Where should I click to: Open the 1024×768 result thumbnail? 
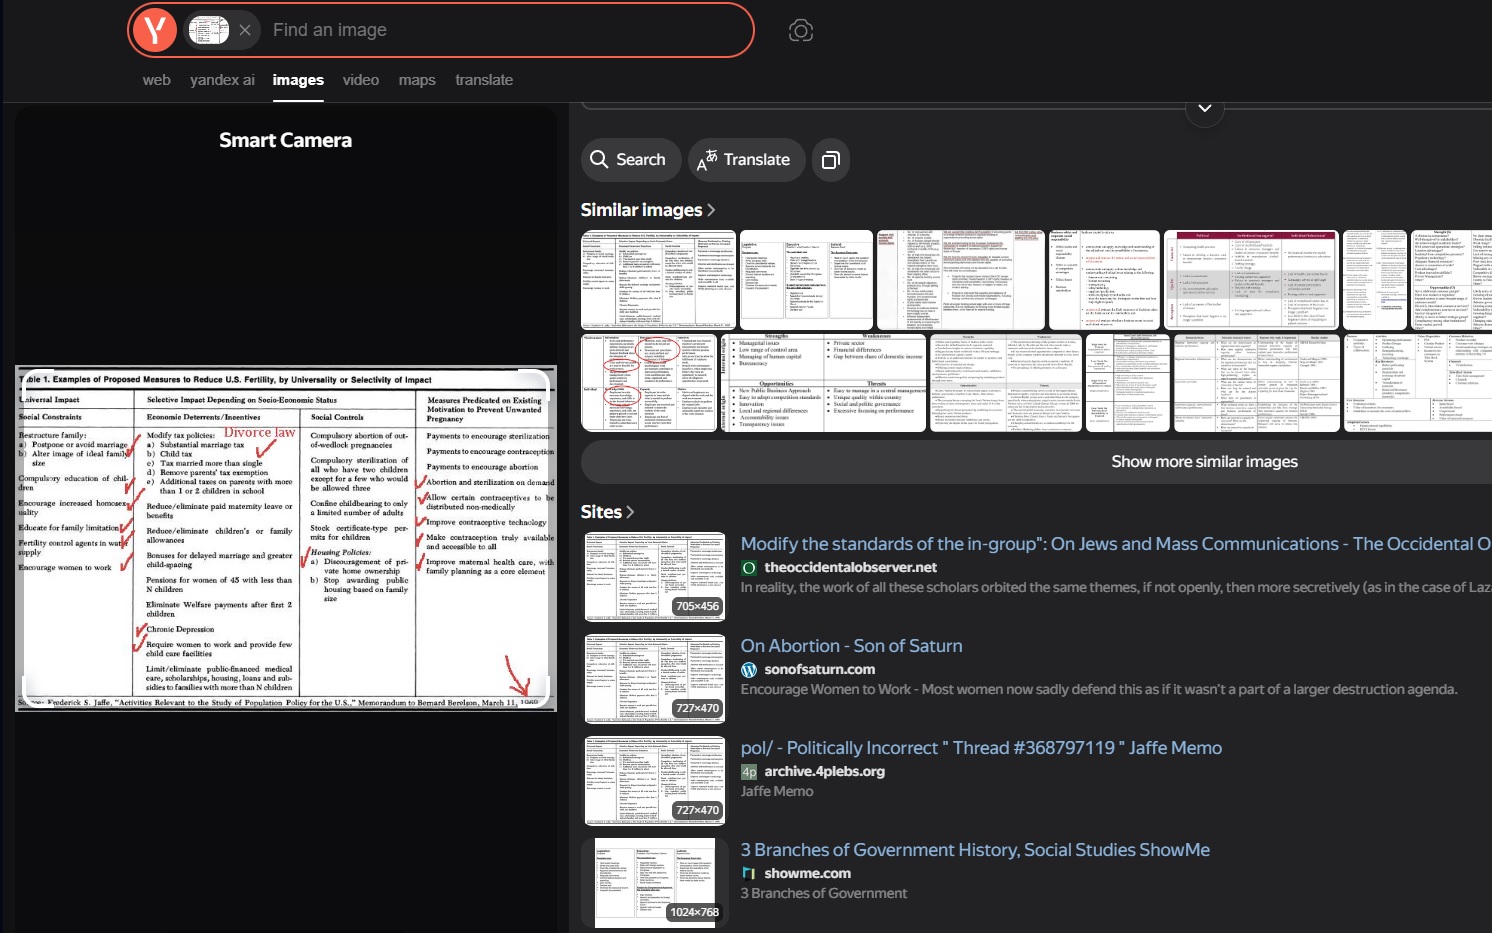[654, 883]
